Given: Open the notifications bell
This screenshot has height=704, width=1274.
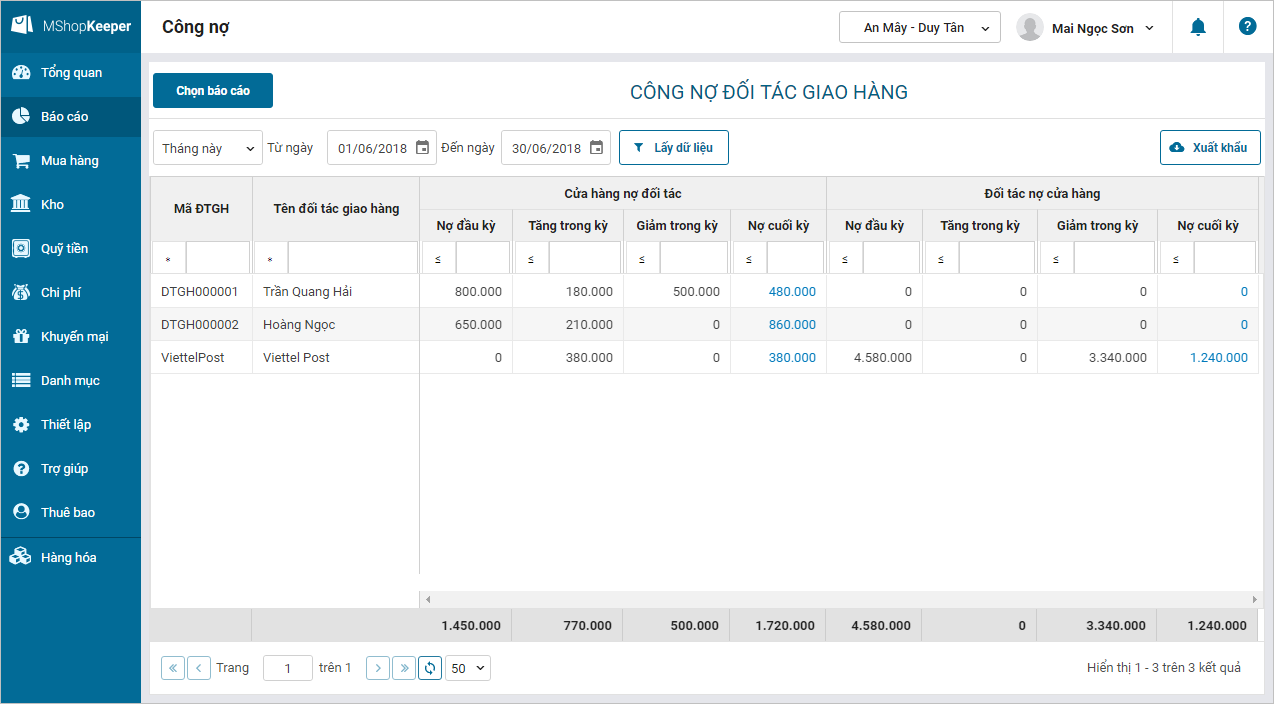Looking at the screenshot, I should 1198,27.
